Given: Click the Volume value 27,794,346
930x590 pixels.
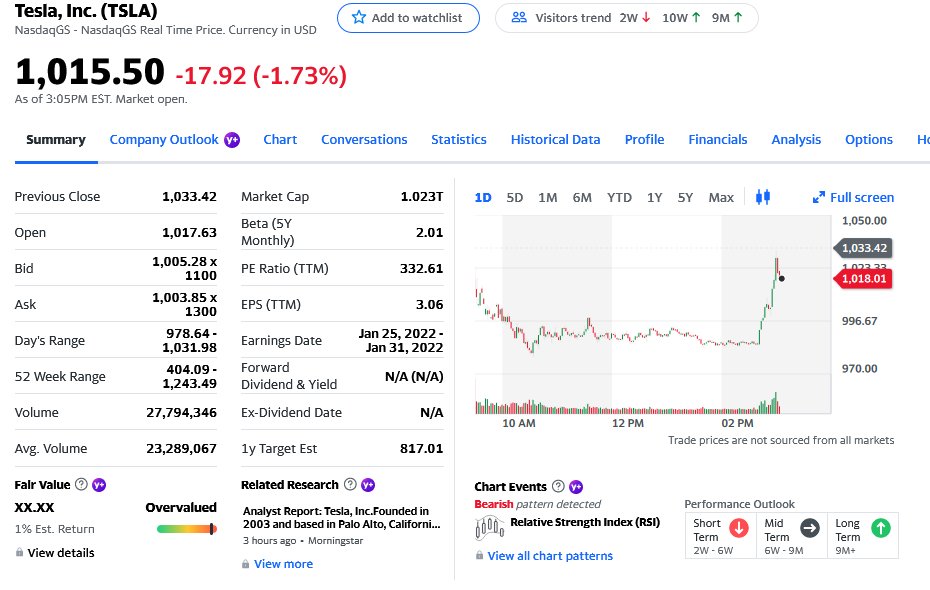Looking at the screenshot, I should tap(181, 413).
